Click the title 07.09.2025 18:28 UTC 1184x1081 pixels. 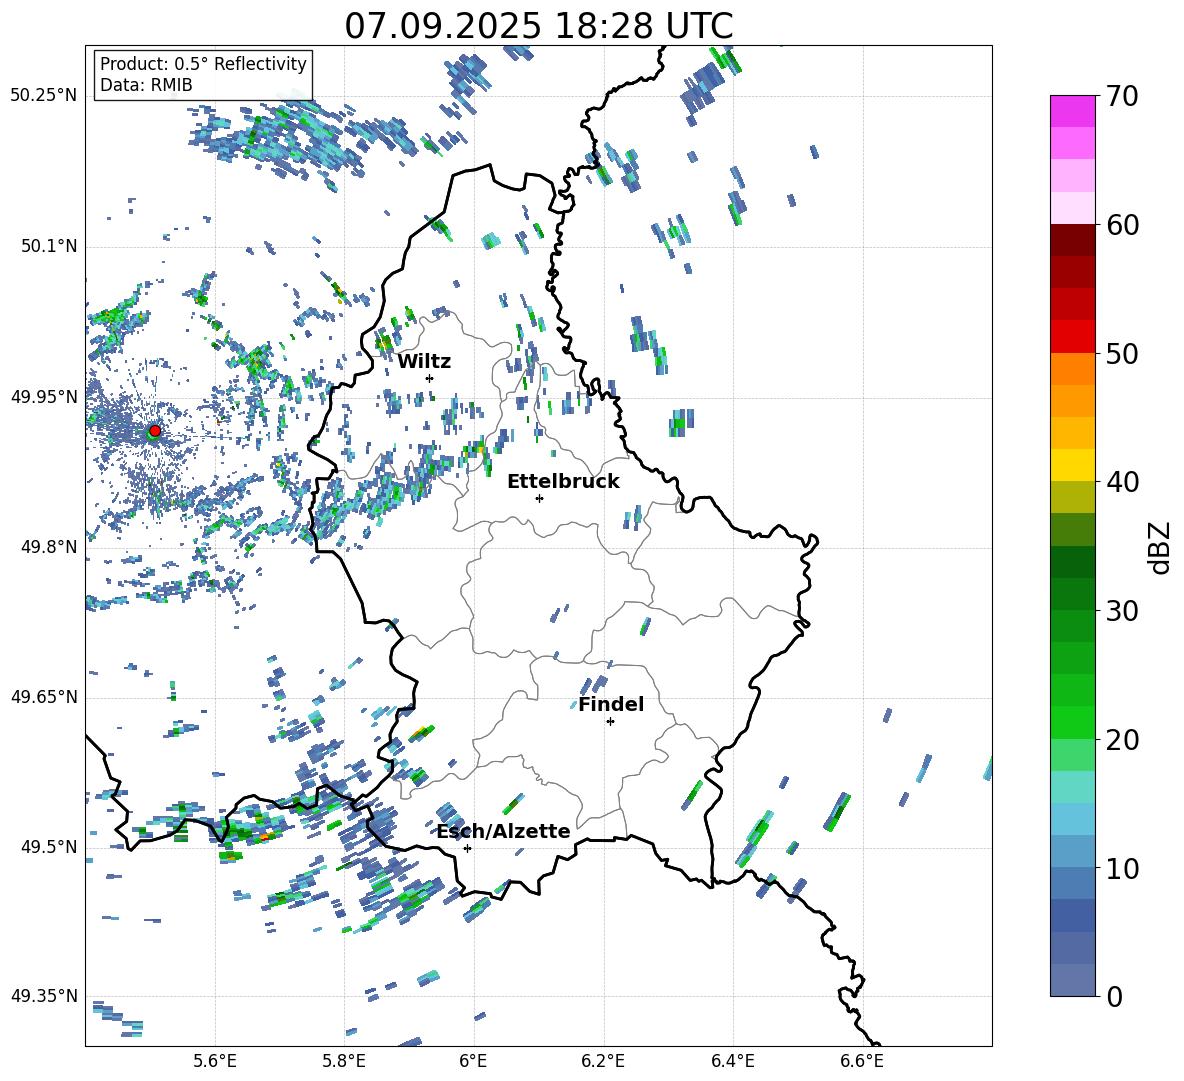[539, 26]
